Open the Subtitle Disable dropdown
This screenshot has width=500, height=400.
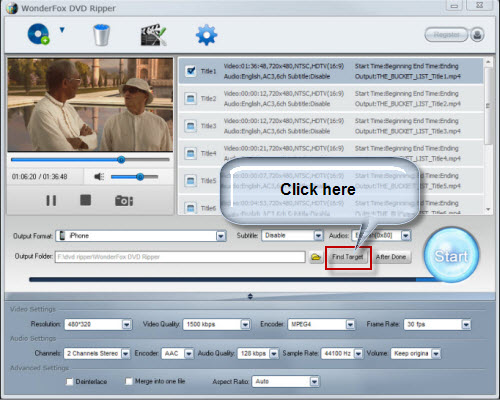[x=292, y=236]
